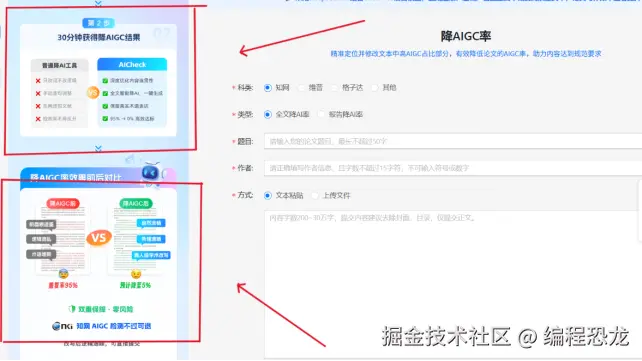The image size is (642, 361).
Task: Click the red 降AIGC前 badge
Action: (63, 203)
